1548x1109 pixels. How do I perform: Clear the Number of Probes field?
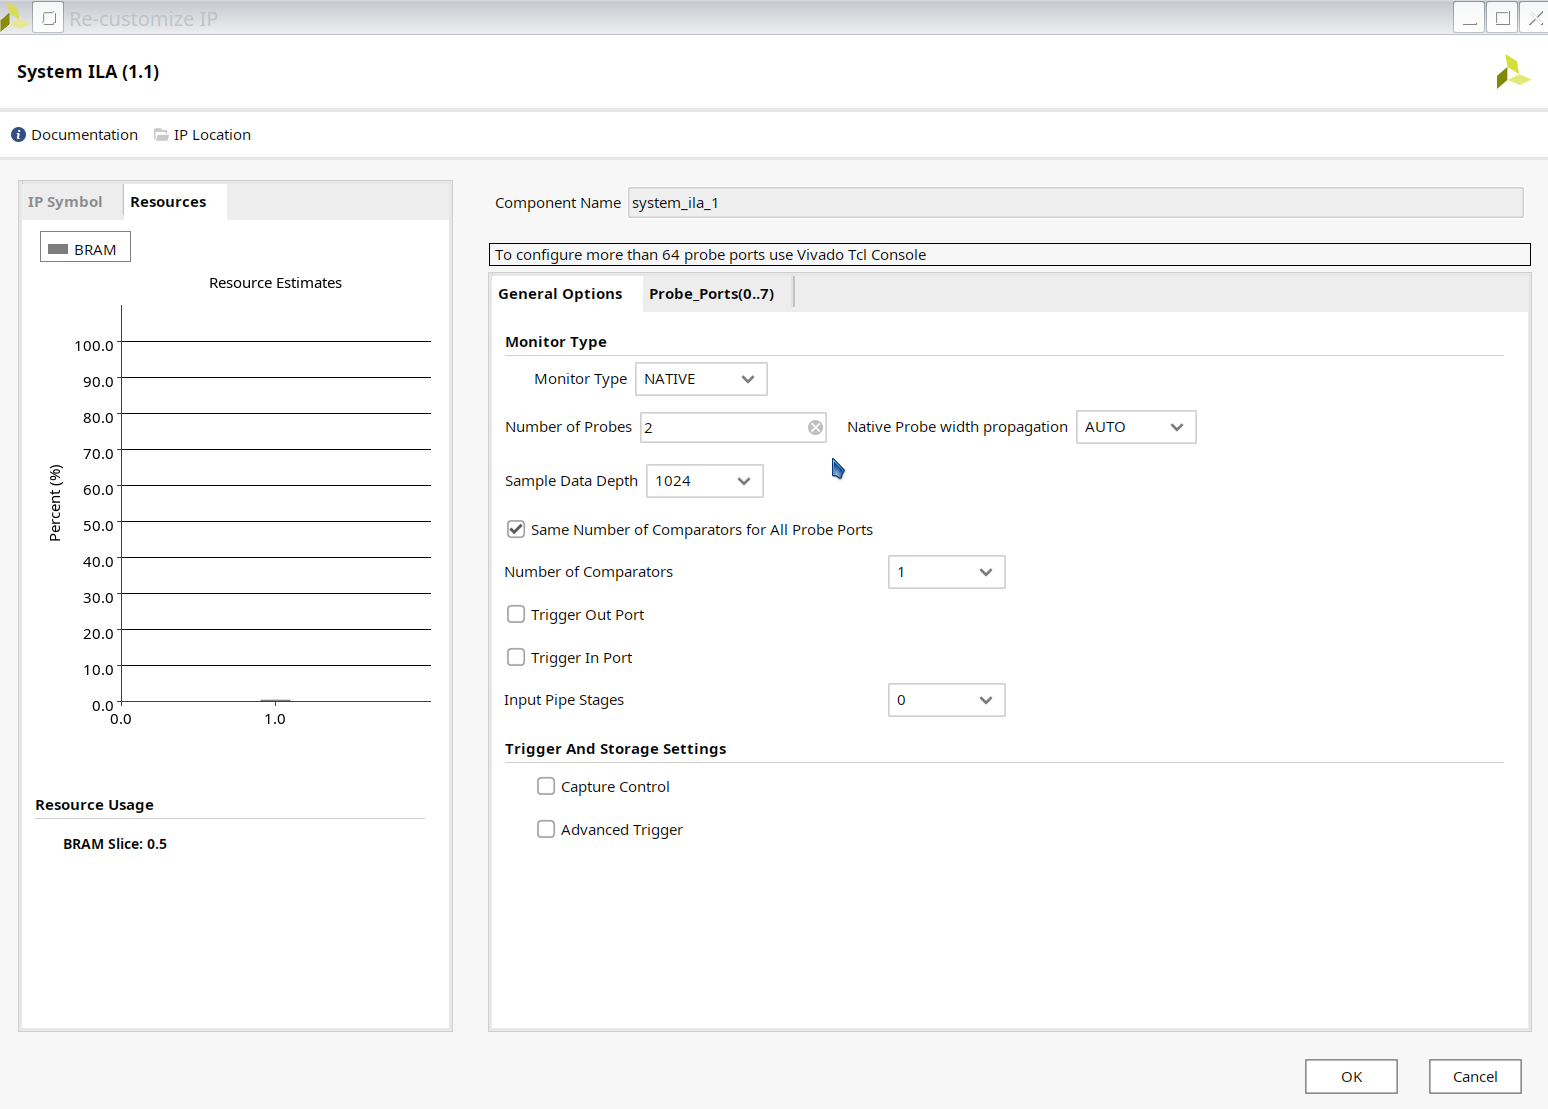(x=816, y=428)
